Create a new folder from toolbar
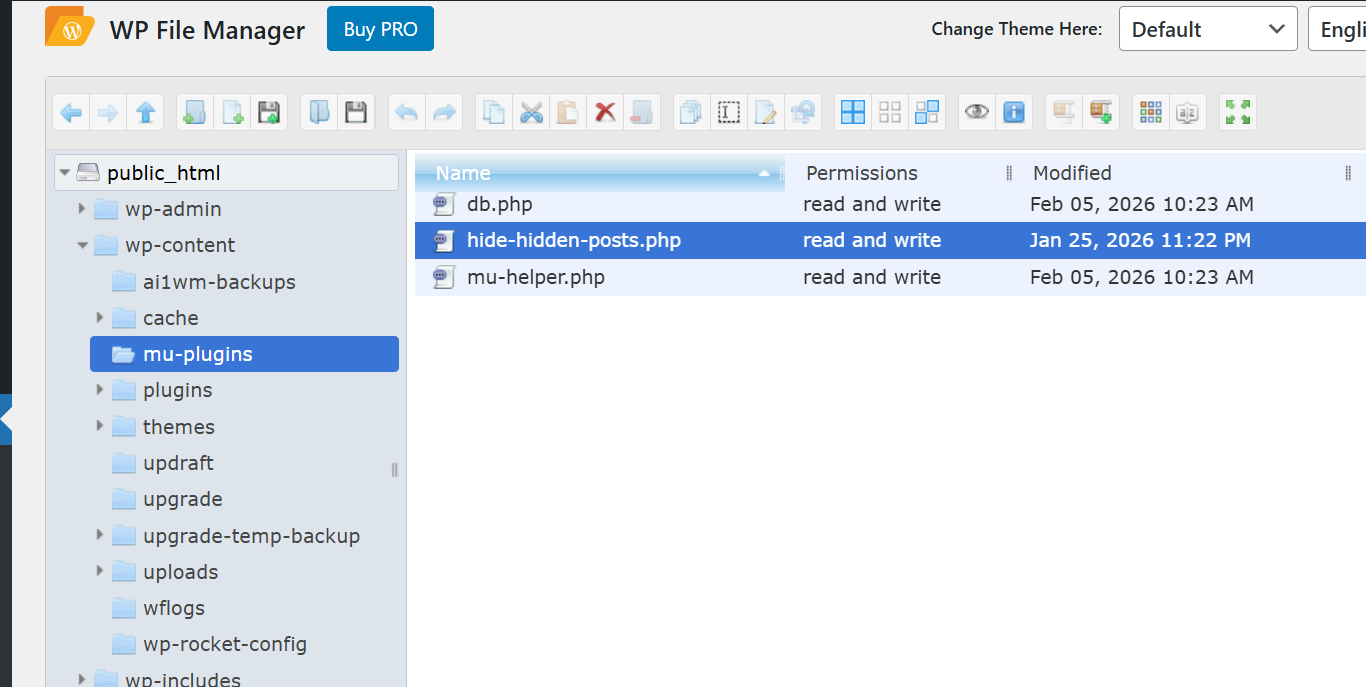The image size is (1366, 687). click(195, 112)
